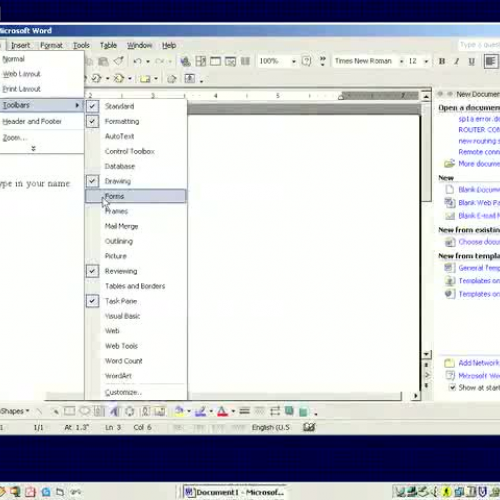This screenshot has height=500, width=500.
Task: Click the Tables and Borders icon
Action: (201, 61)
